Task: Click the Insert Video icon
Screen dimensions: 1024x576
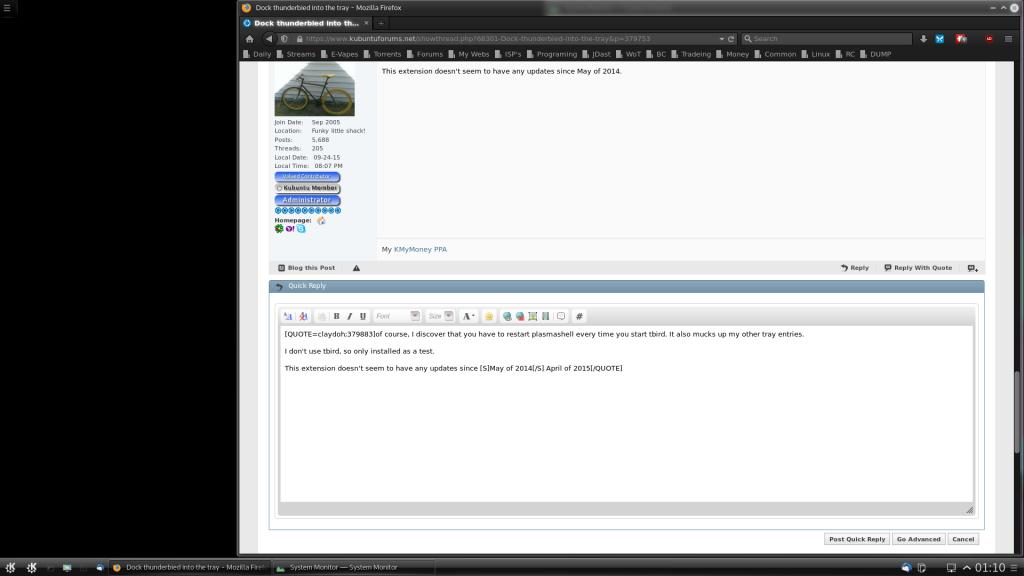Action: [x=545, y=316]
